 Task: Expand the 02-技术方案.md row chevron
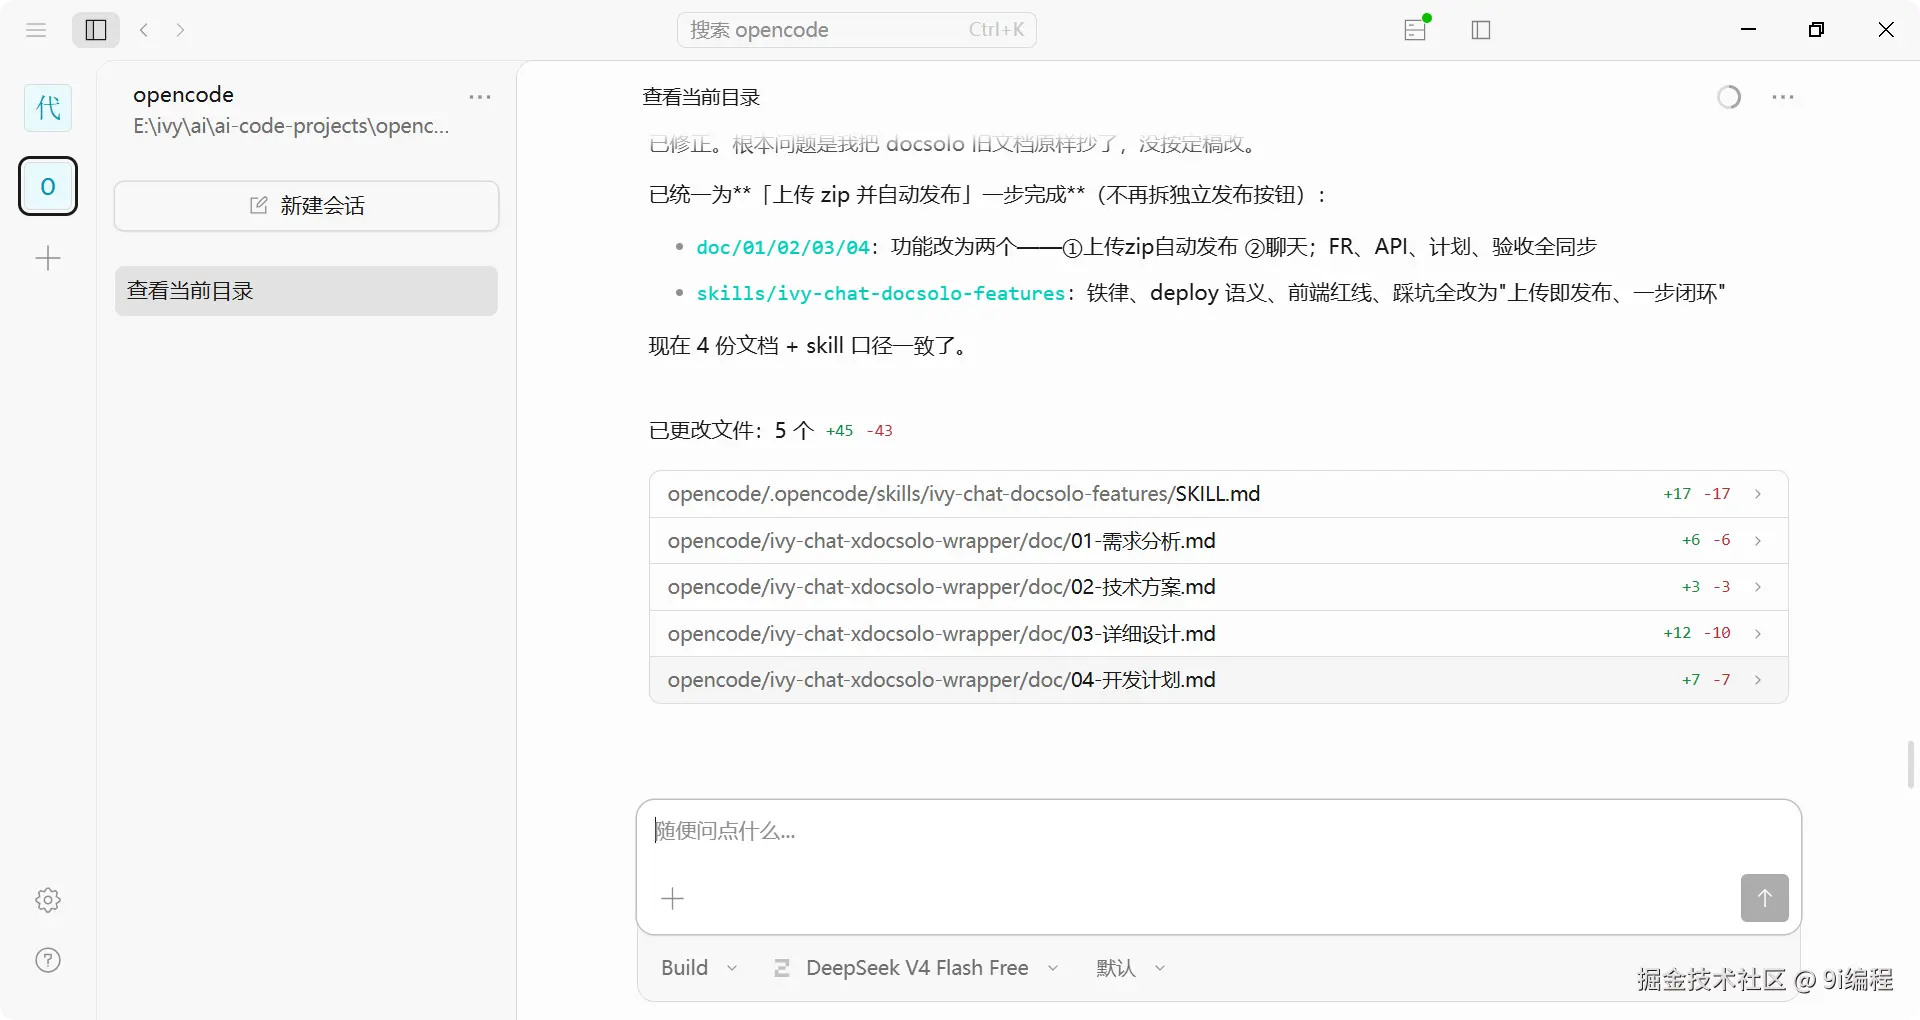coord(1758,587)
